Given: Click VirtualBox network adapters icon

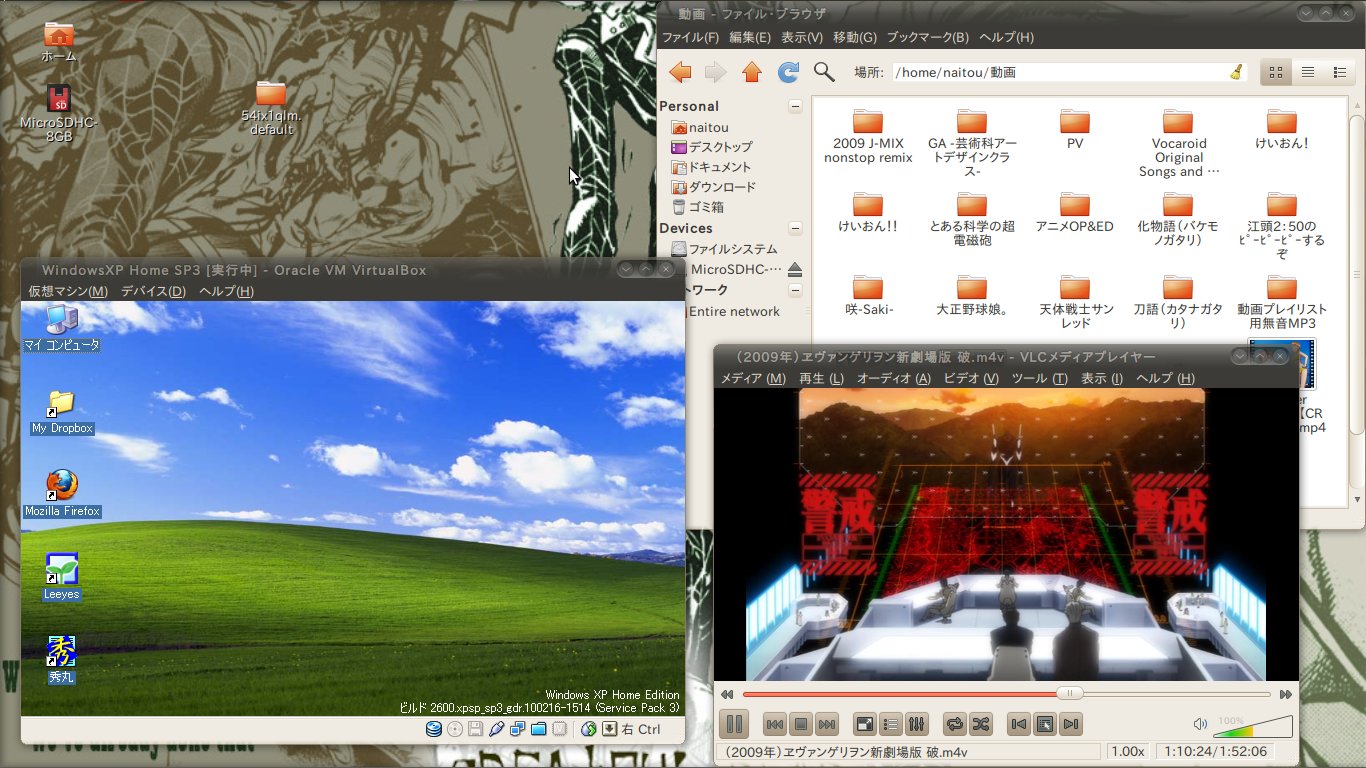Looking at the screenshot, I should click(518, 729).
